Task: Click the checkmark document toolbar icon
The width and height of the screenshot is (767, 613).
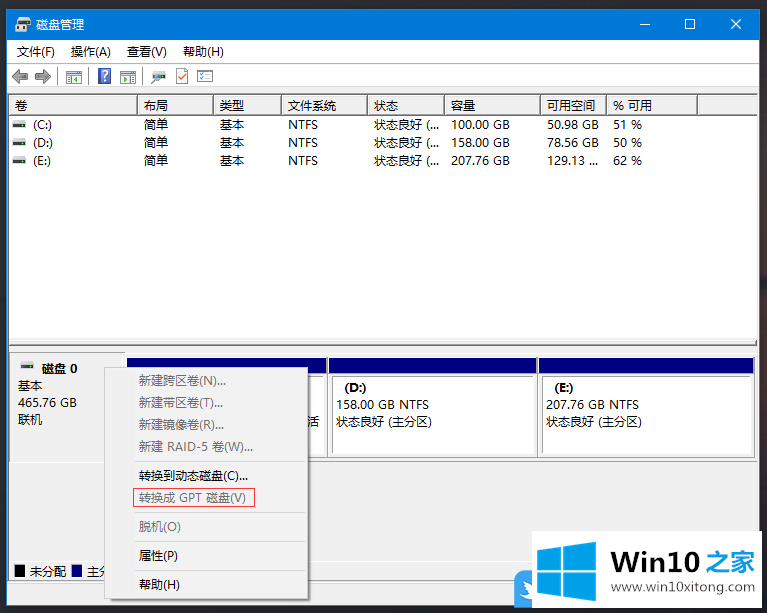Action: [182, 76]
